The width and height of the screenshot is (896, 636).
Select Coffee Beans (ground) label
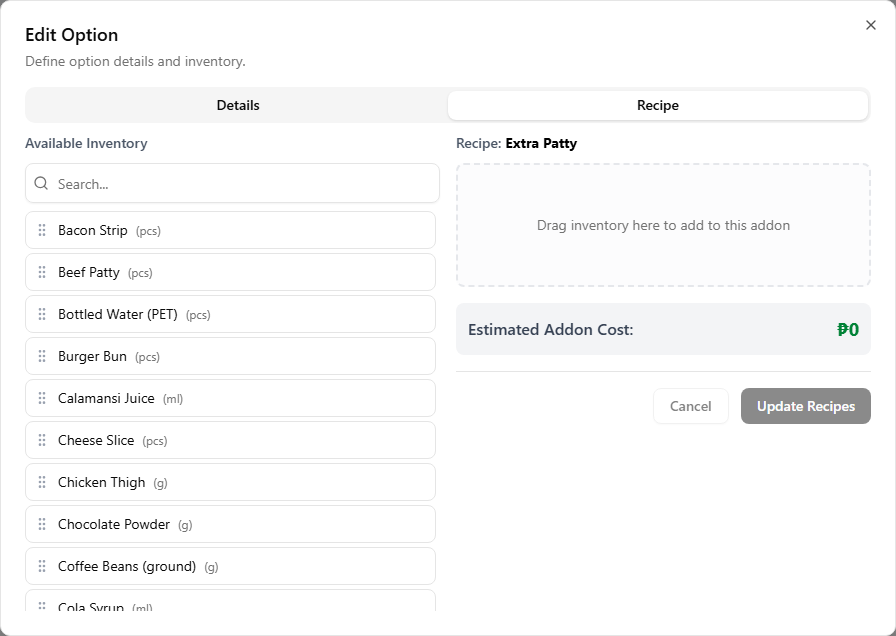(x=127, y=566)
